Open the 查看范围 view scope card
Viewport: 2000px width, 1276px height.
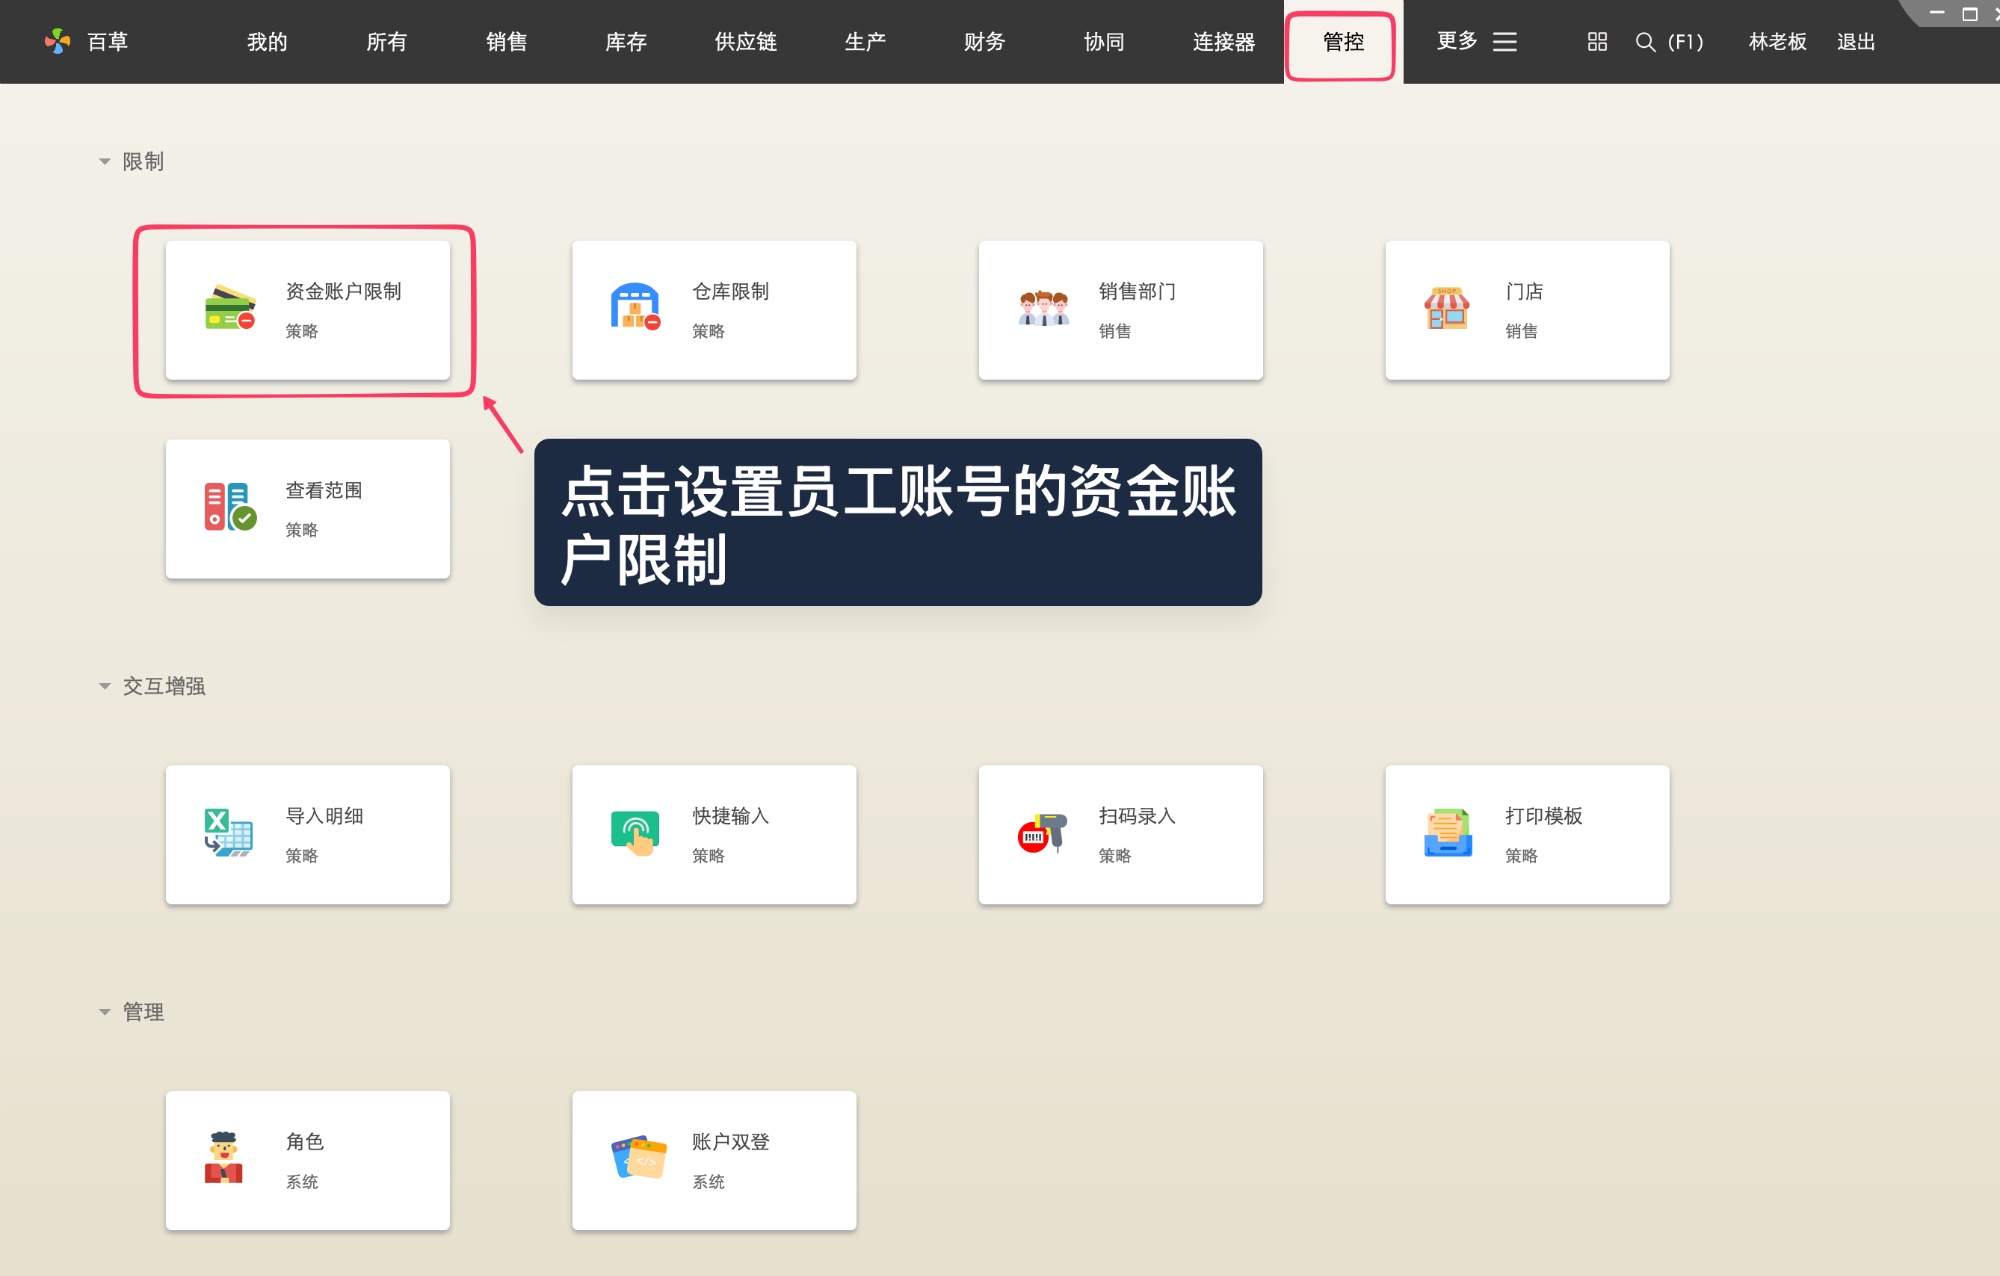point(307,508)
